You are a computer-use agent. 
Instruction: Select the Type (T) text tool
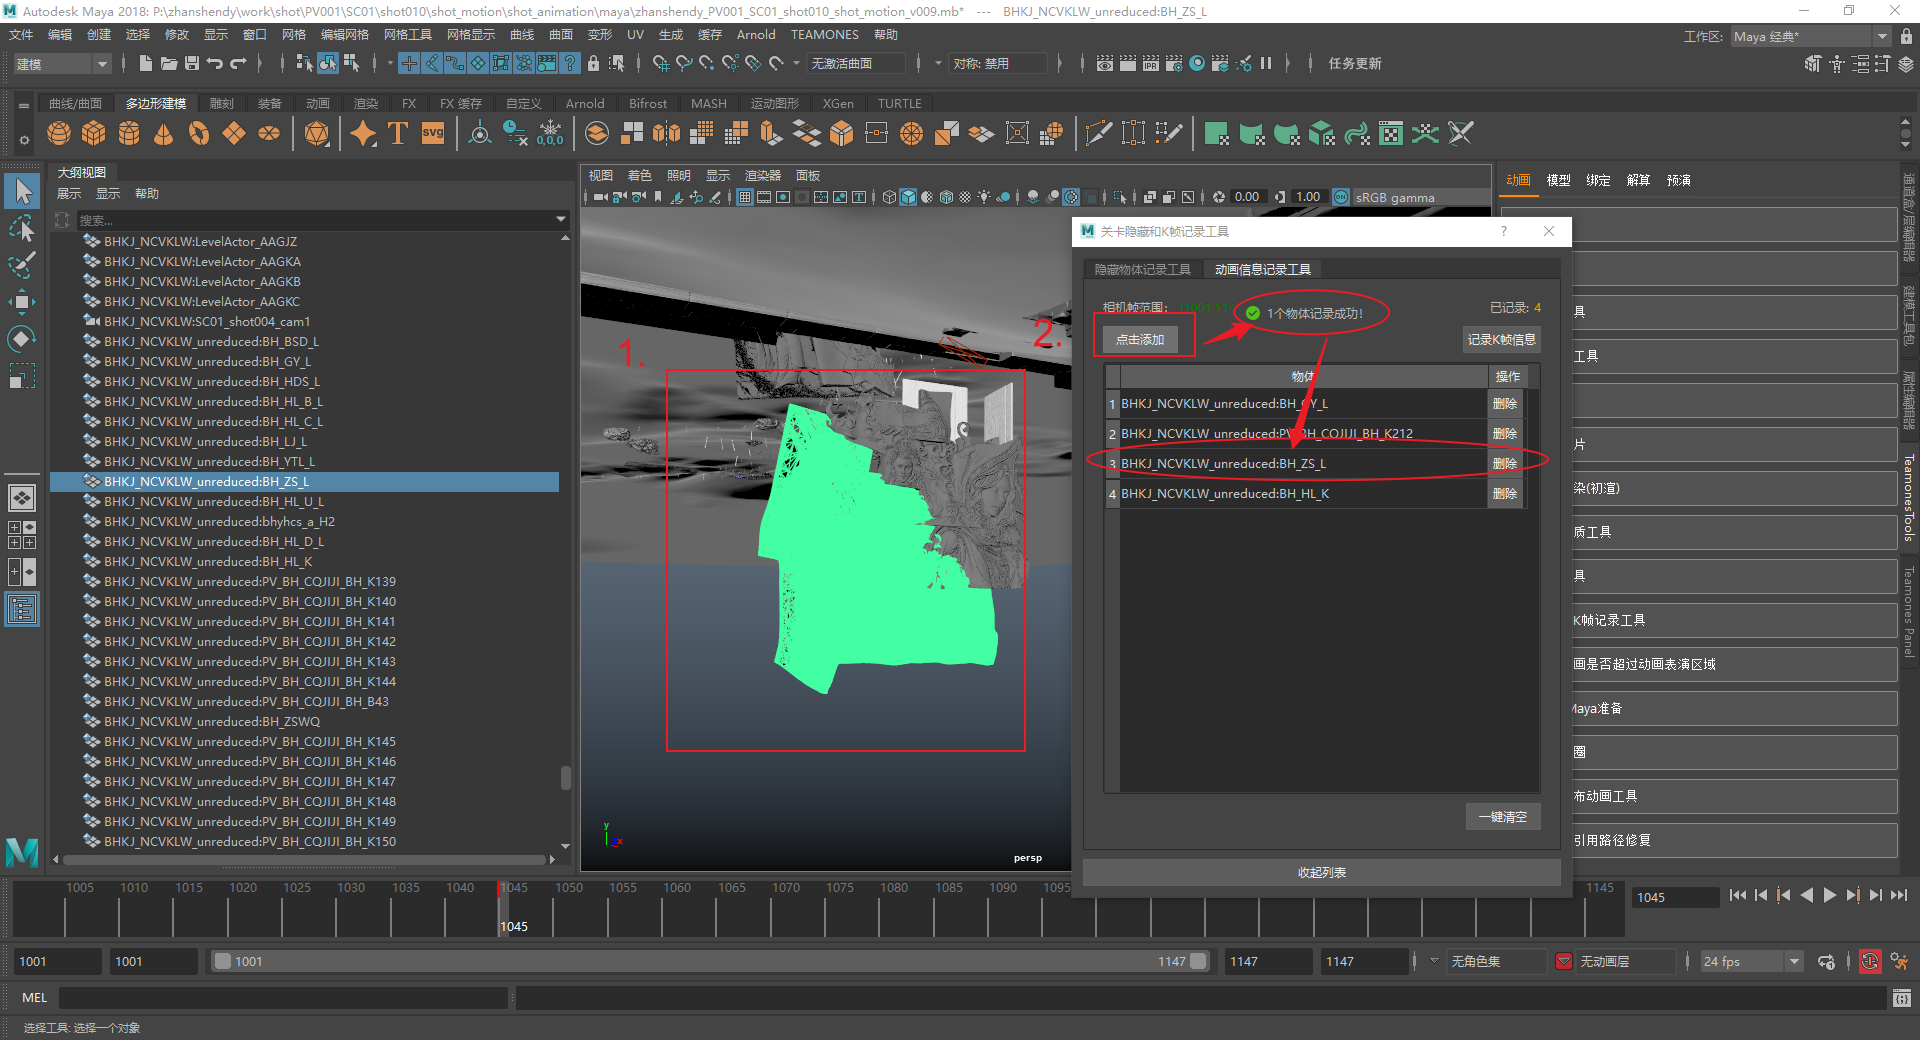(397, 133)
